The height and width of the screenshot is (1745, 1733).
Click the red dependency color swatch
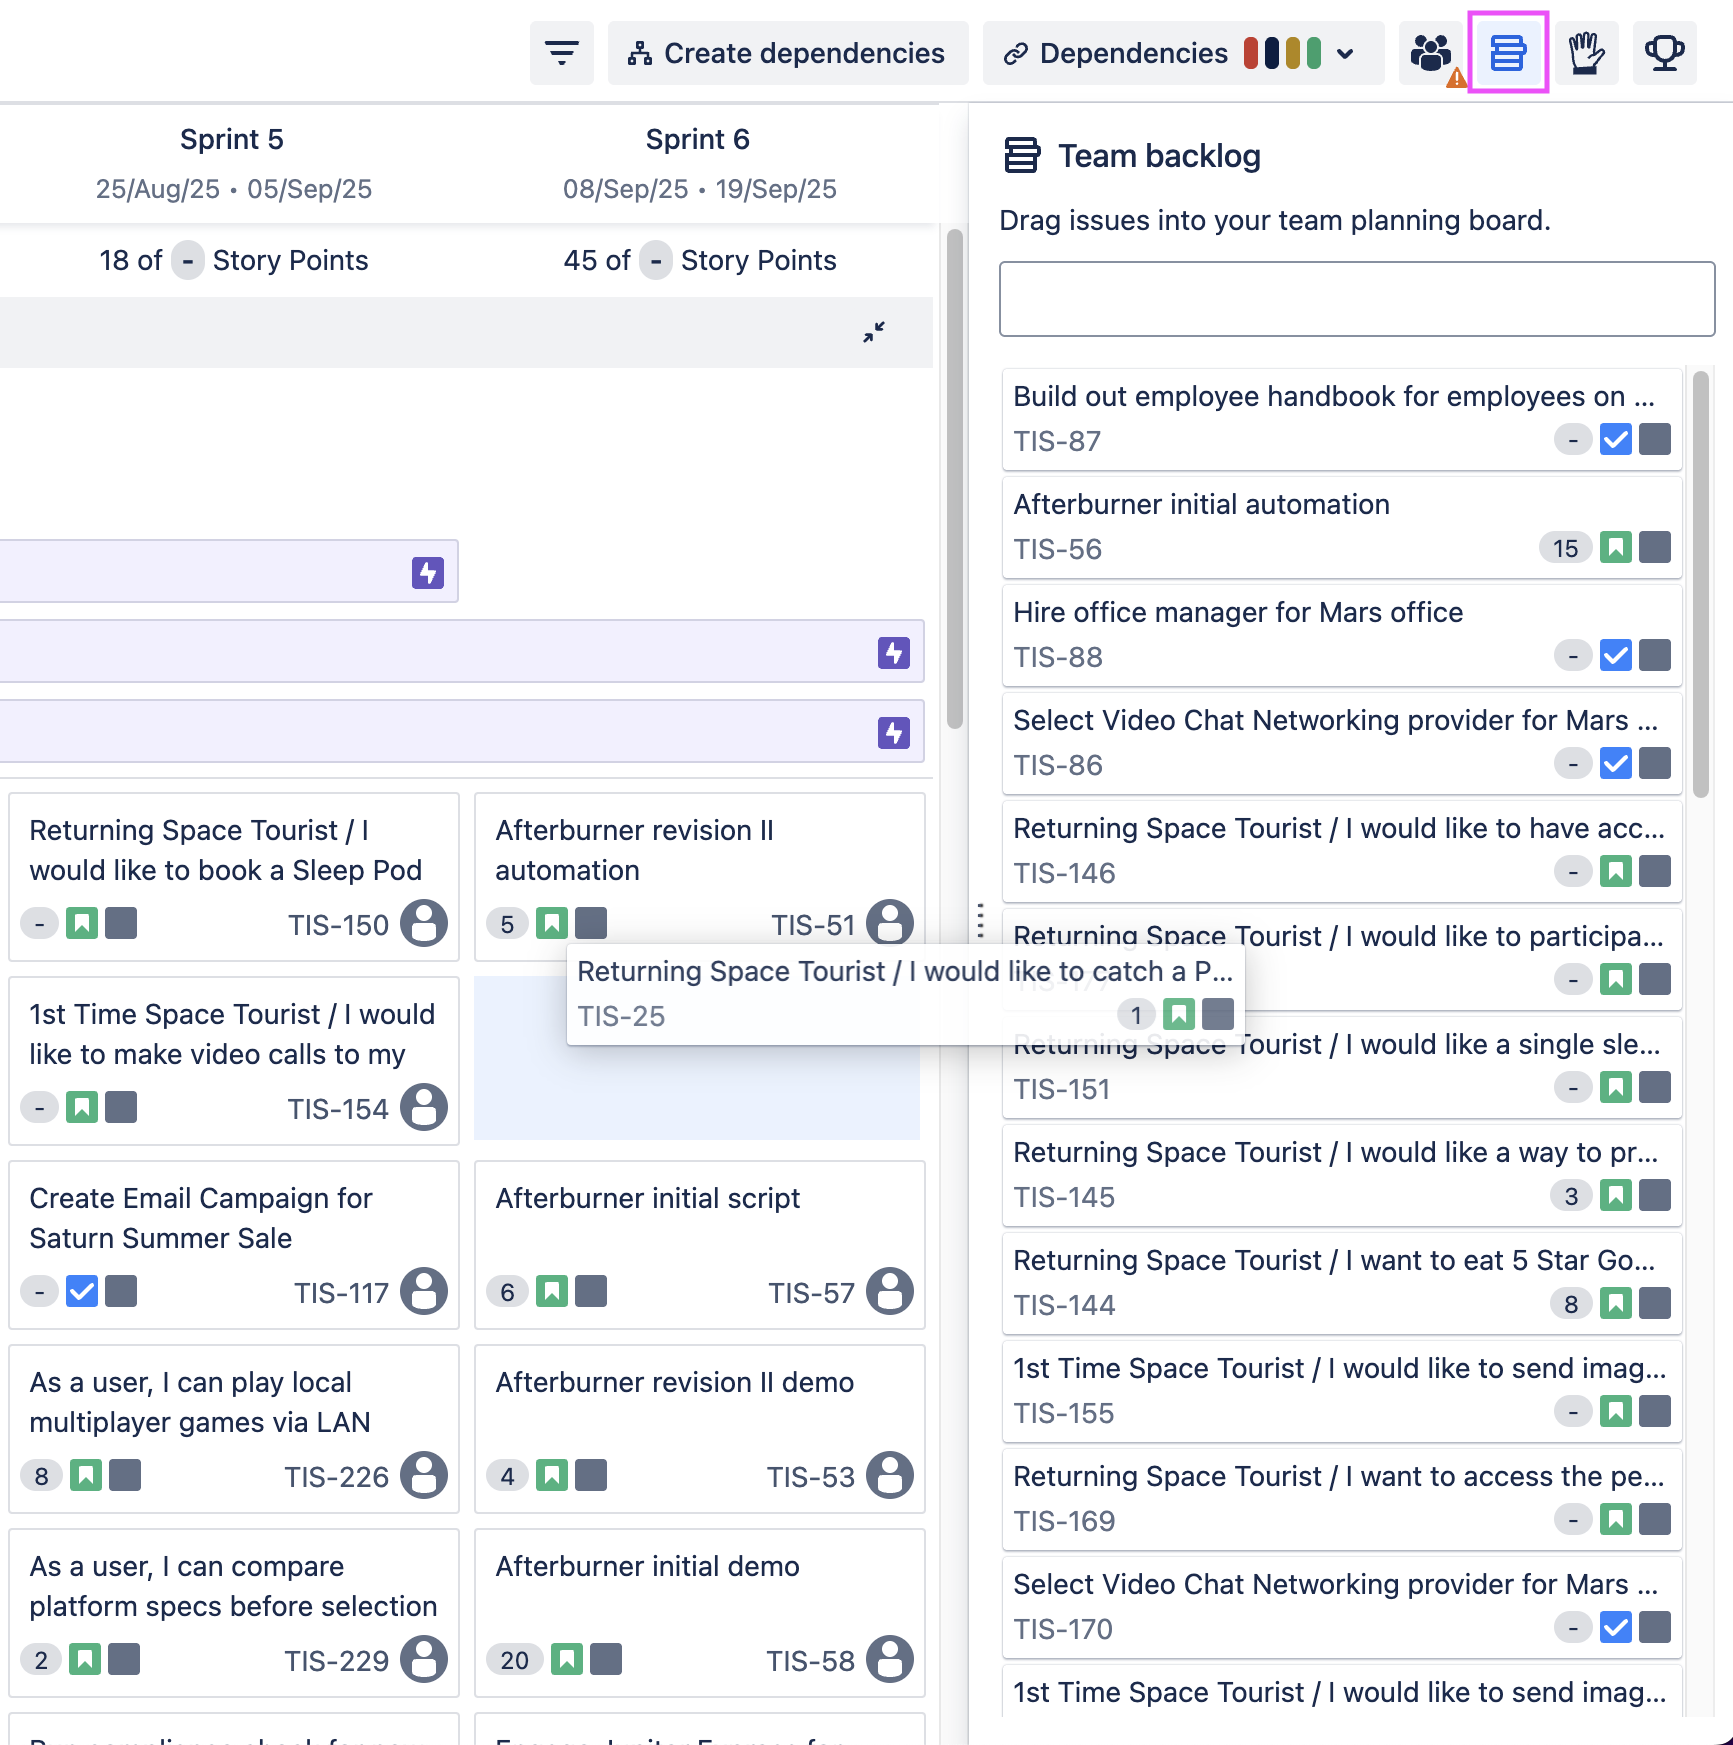[x=1250, y=53]
